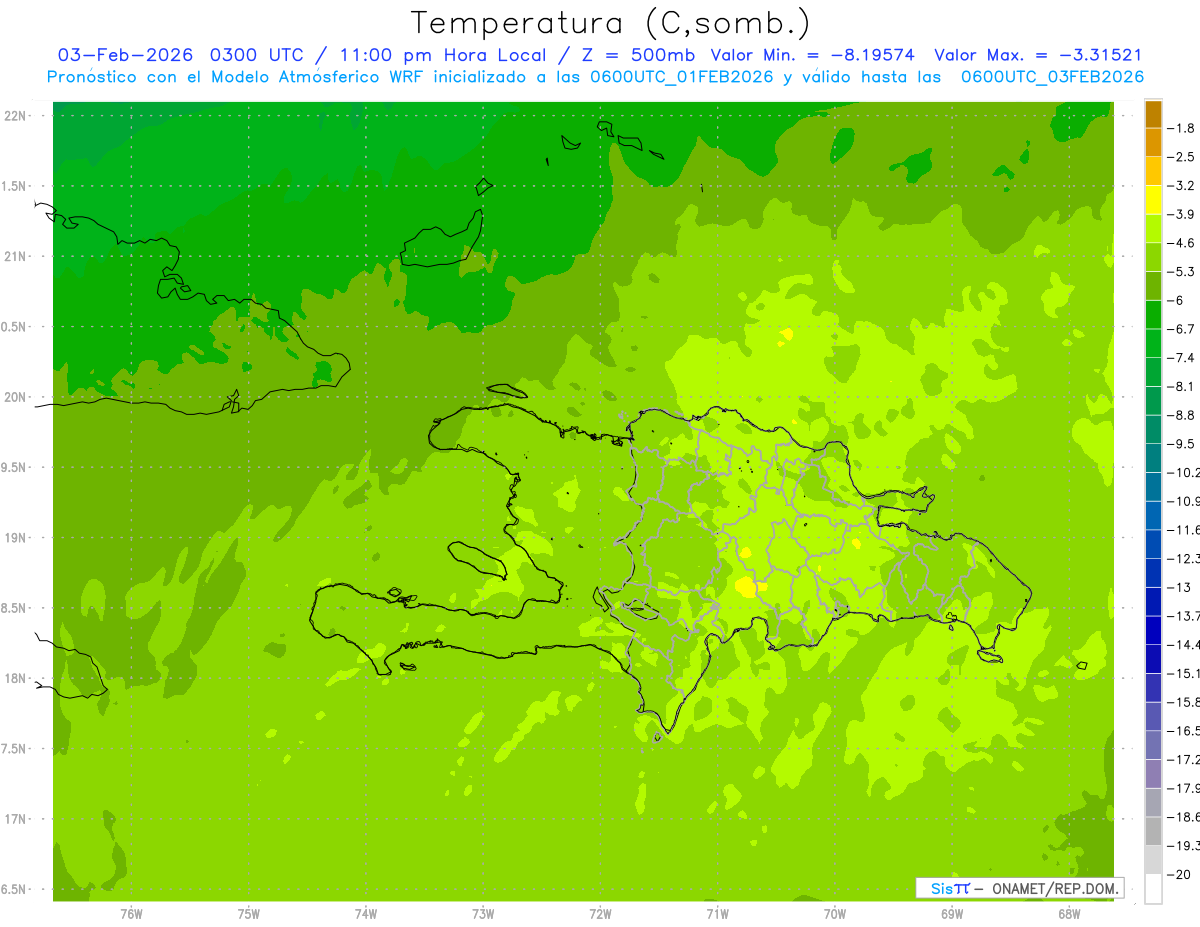The height and width of the screenshot is (927, 1200).
Task: Click the '18N' latitude label
Action: click(15, 679)
